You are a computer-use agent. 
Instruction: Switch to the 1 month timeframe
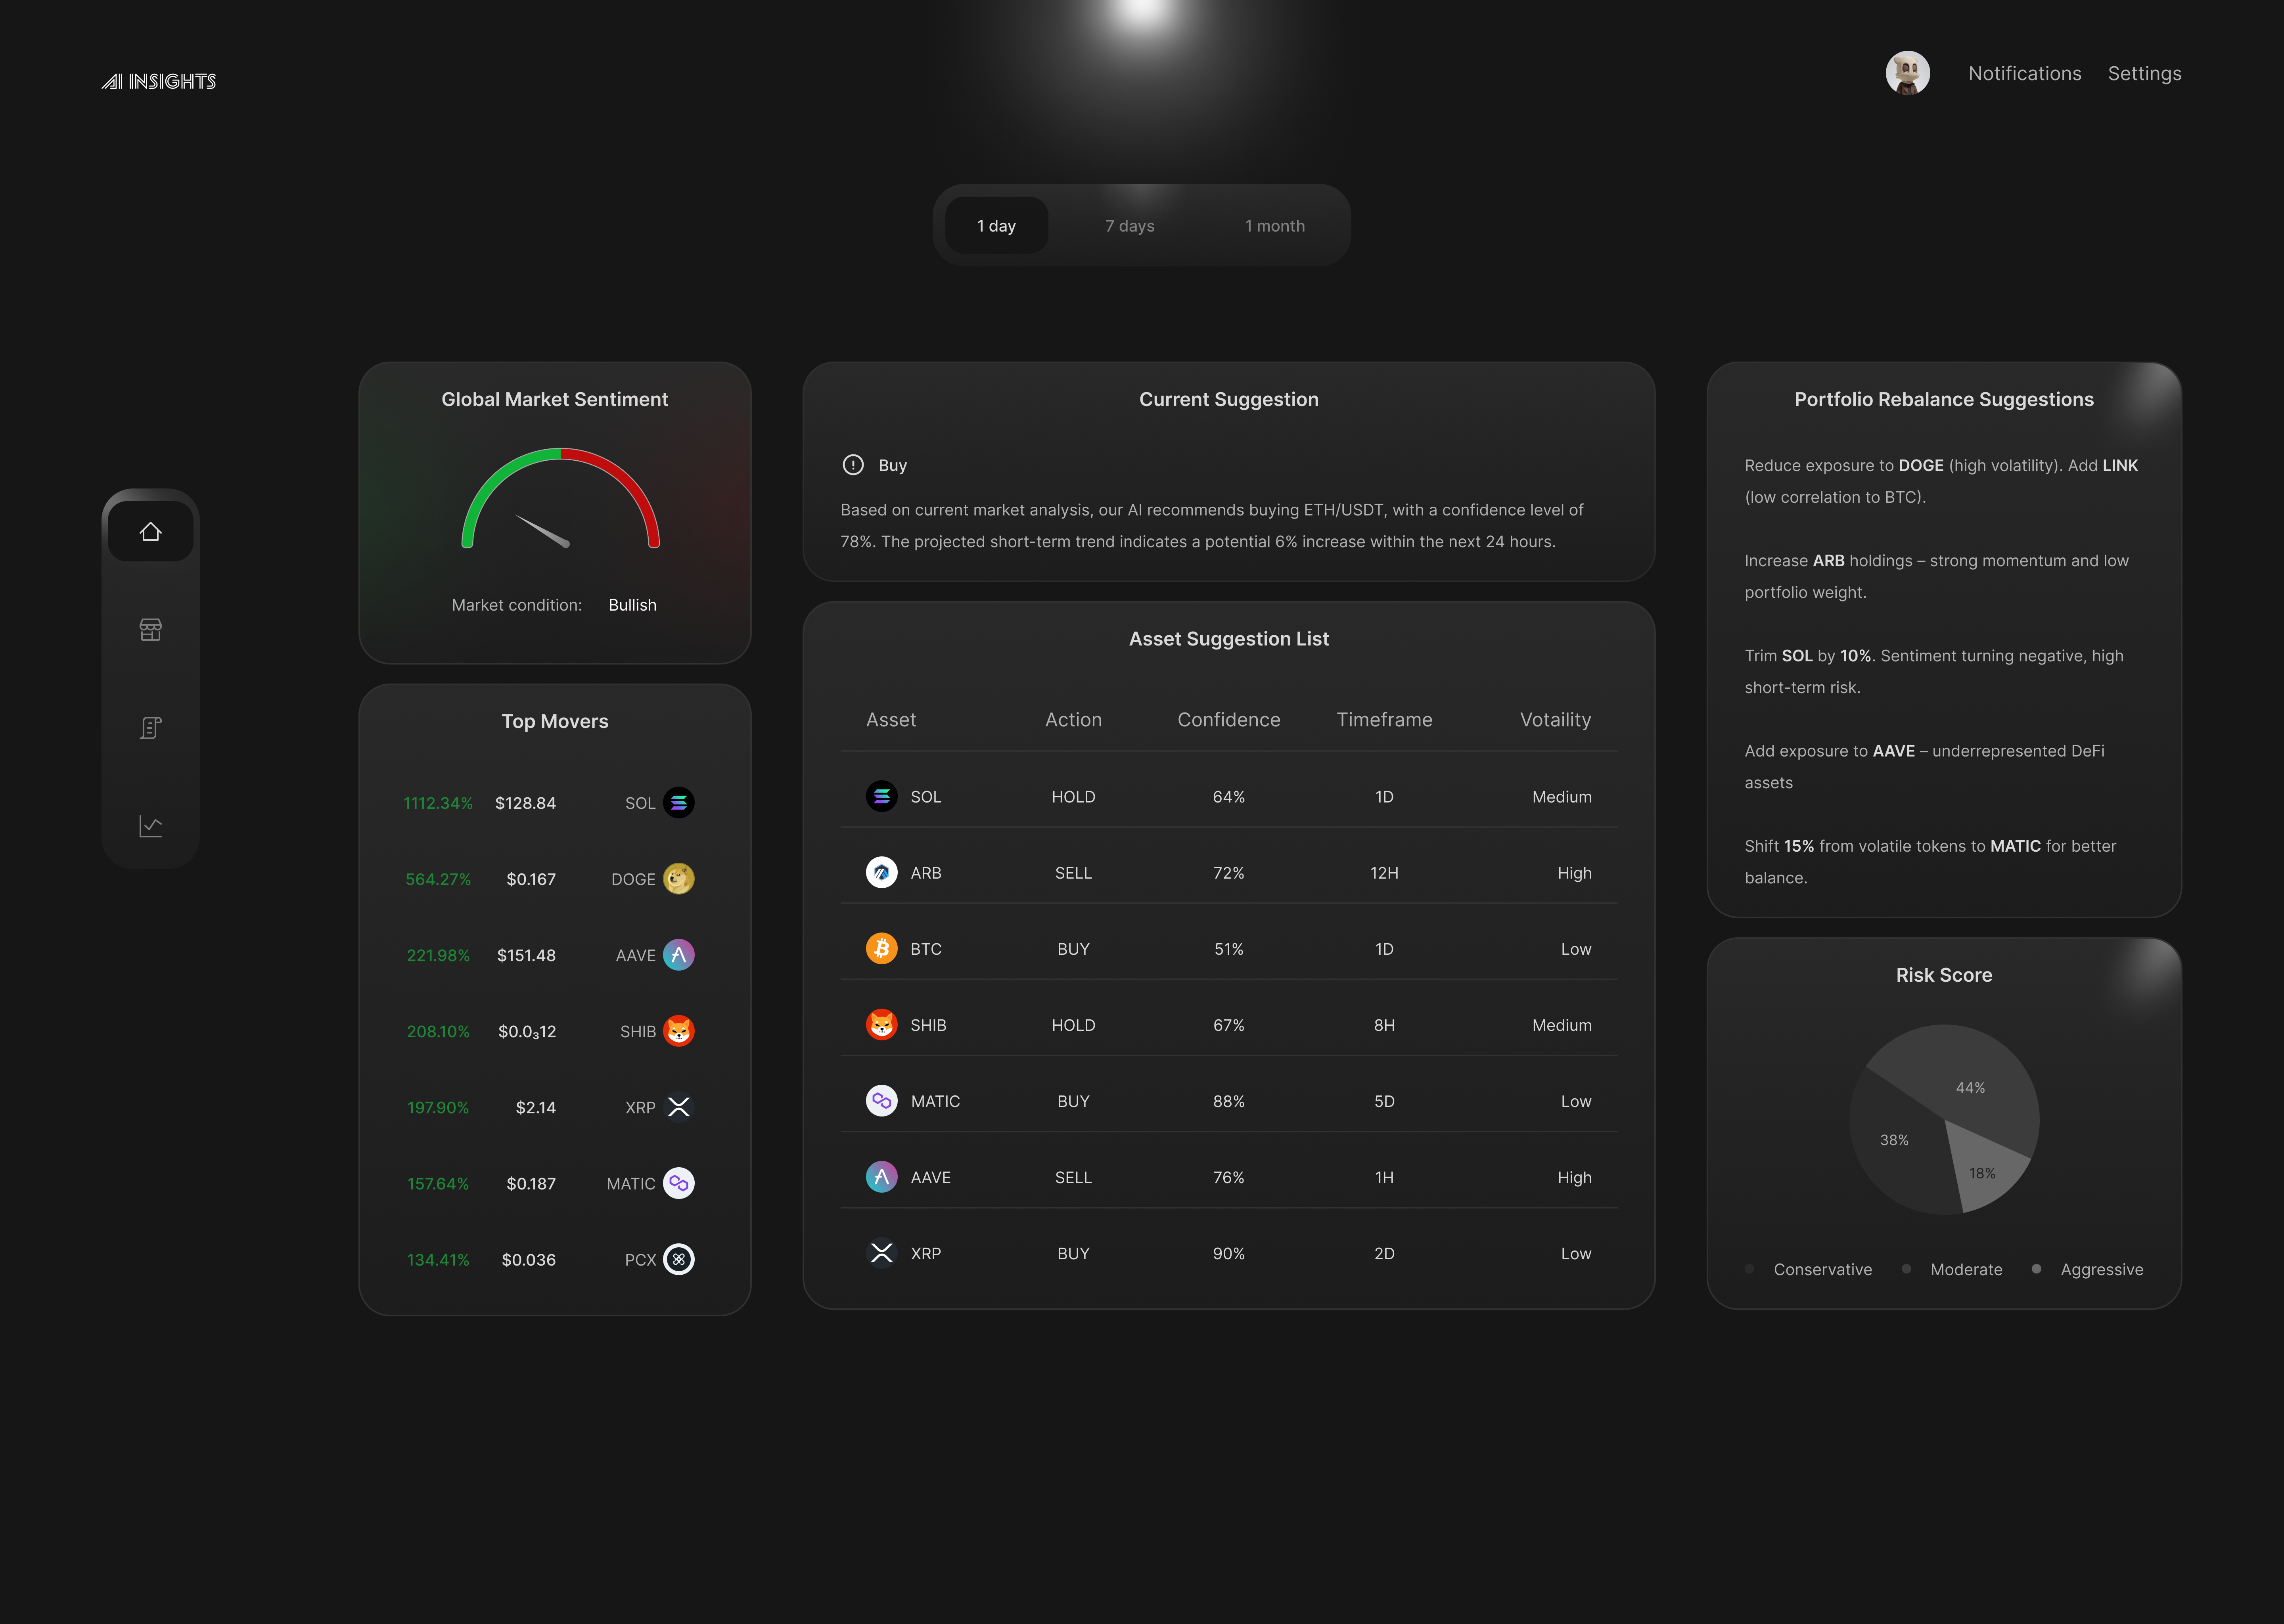[1274, 226]
